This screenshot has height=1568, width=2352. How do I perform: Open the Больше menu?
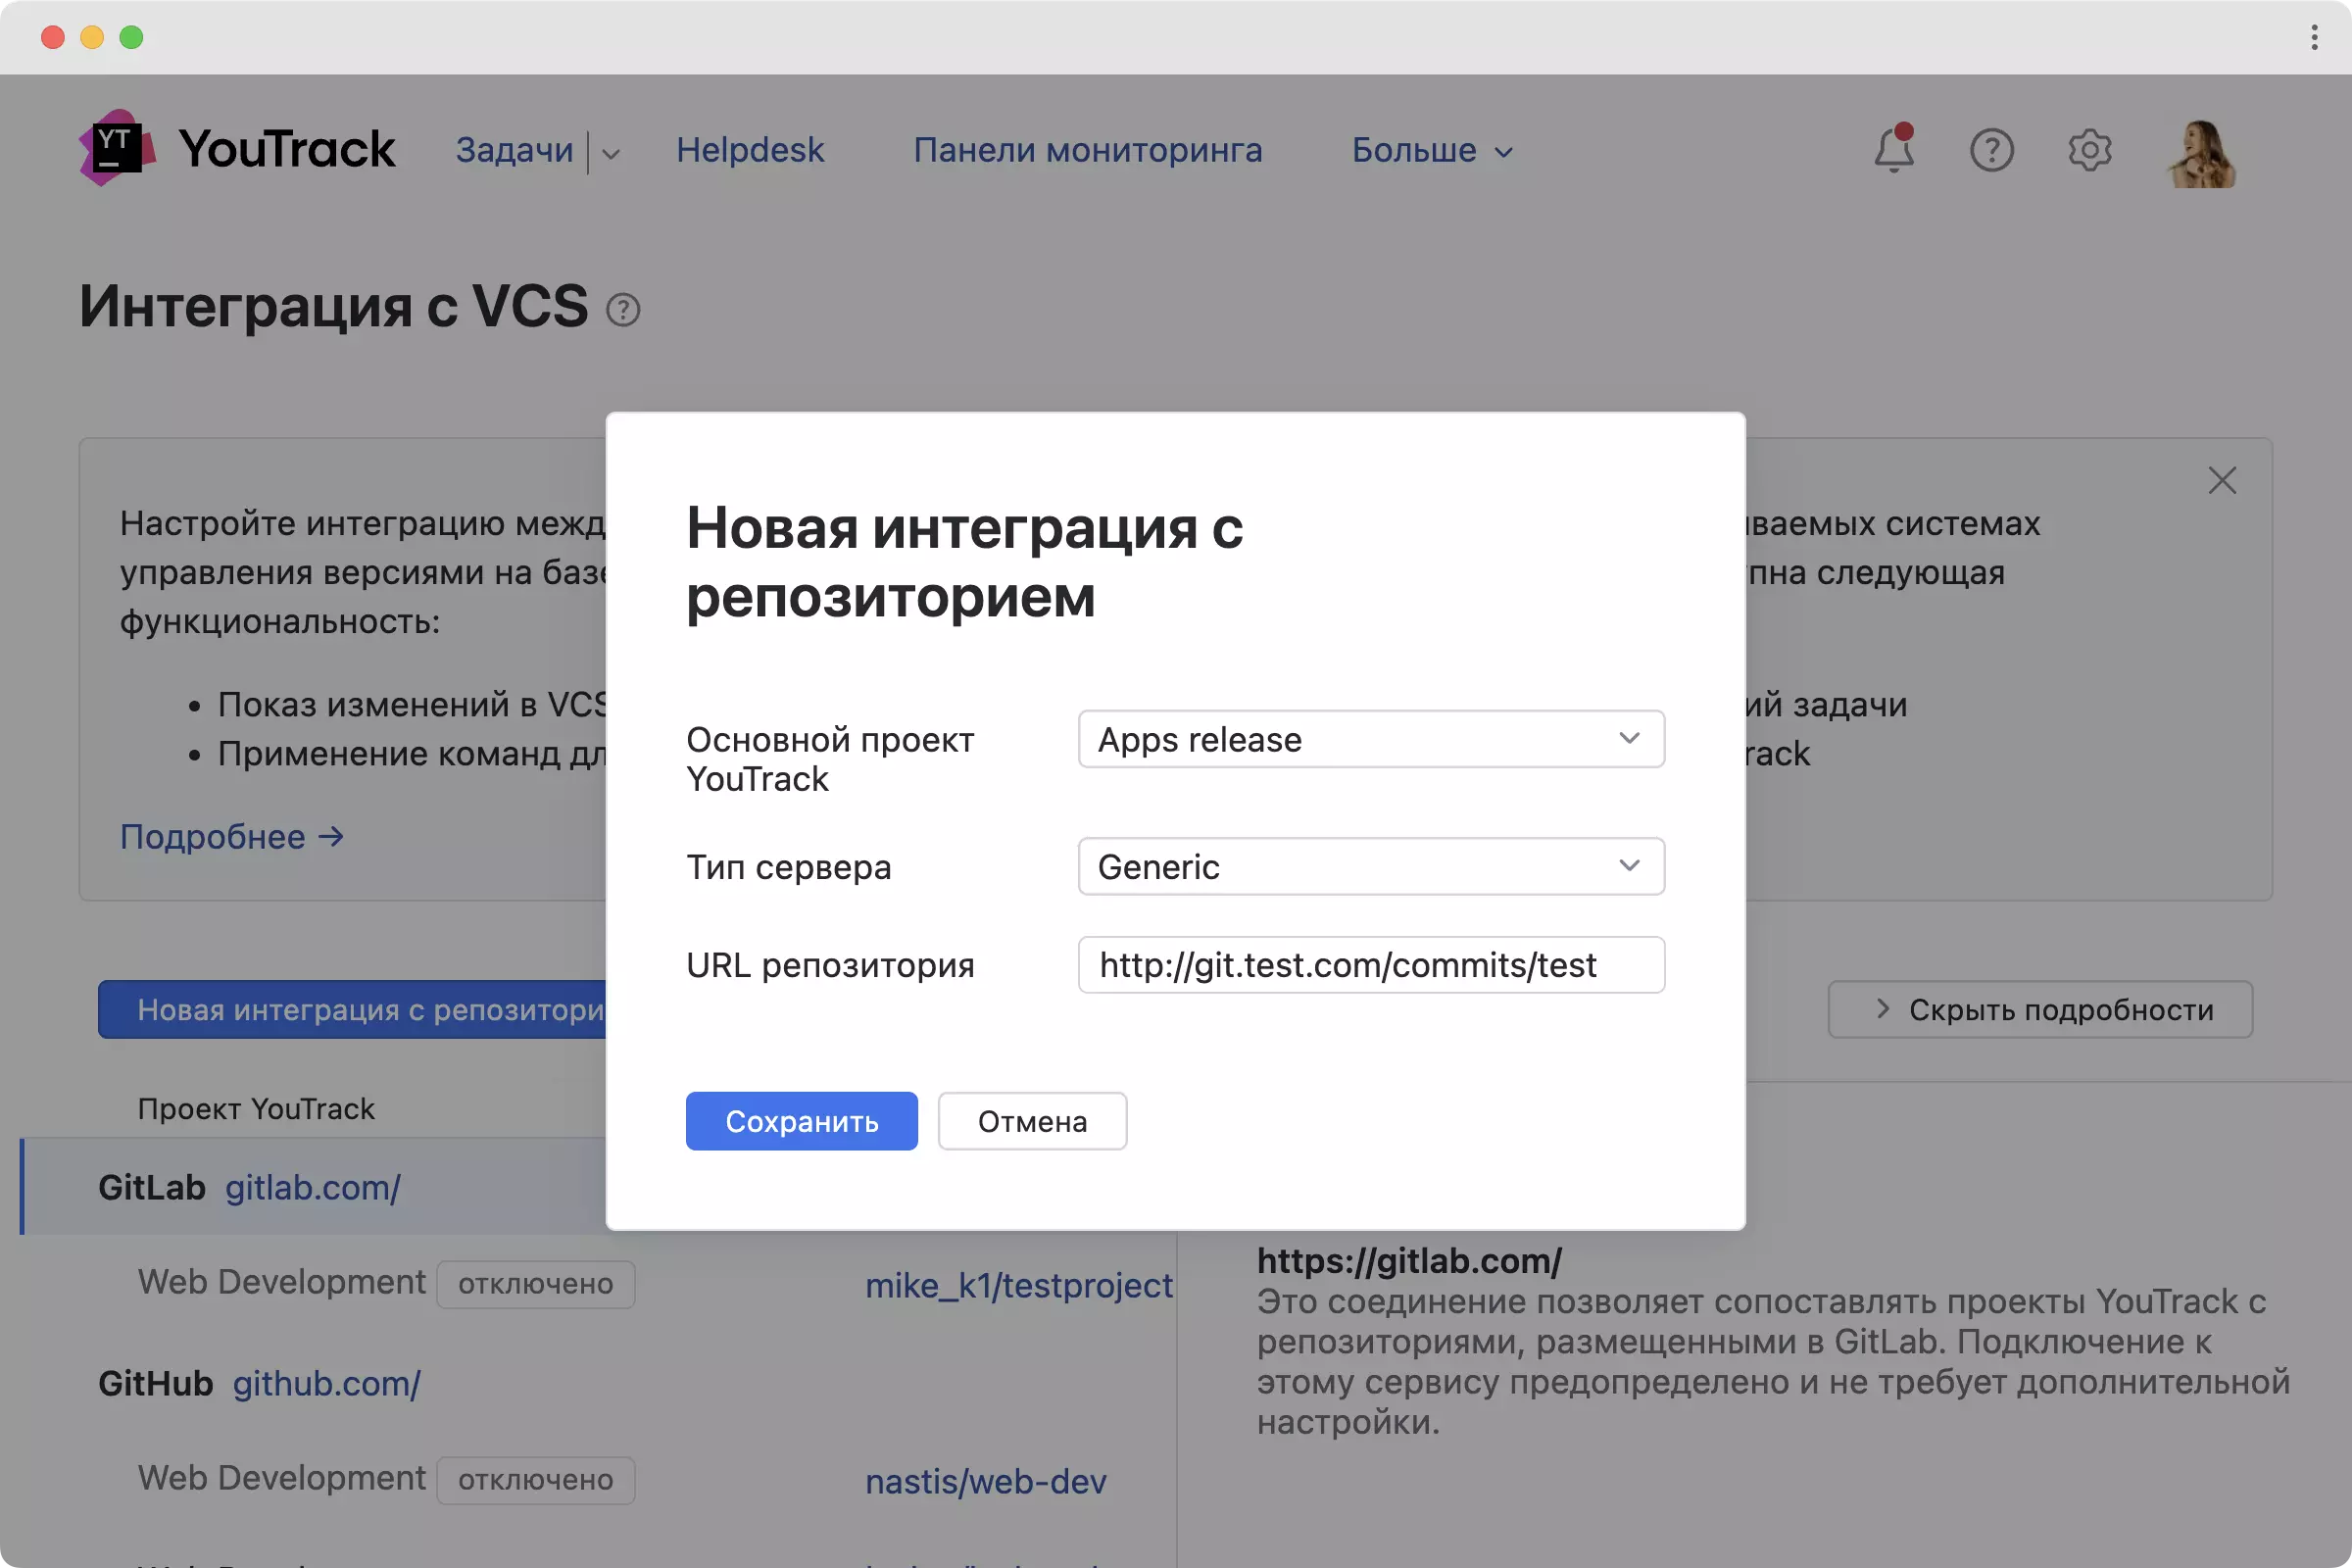tap(1431, 150)
